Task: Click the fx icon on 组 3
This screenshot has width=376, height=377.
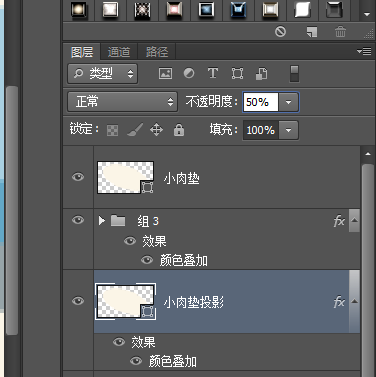Action: coord(339,221)
